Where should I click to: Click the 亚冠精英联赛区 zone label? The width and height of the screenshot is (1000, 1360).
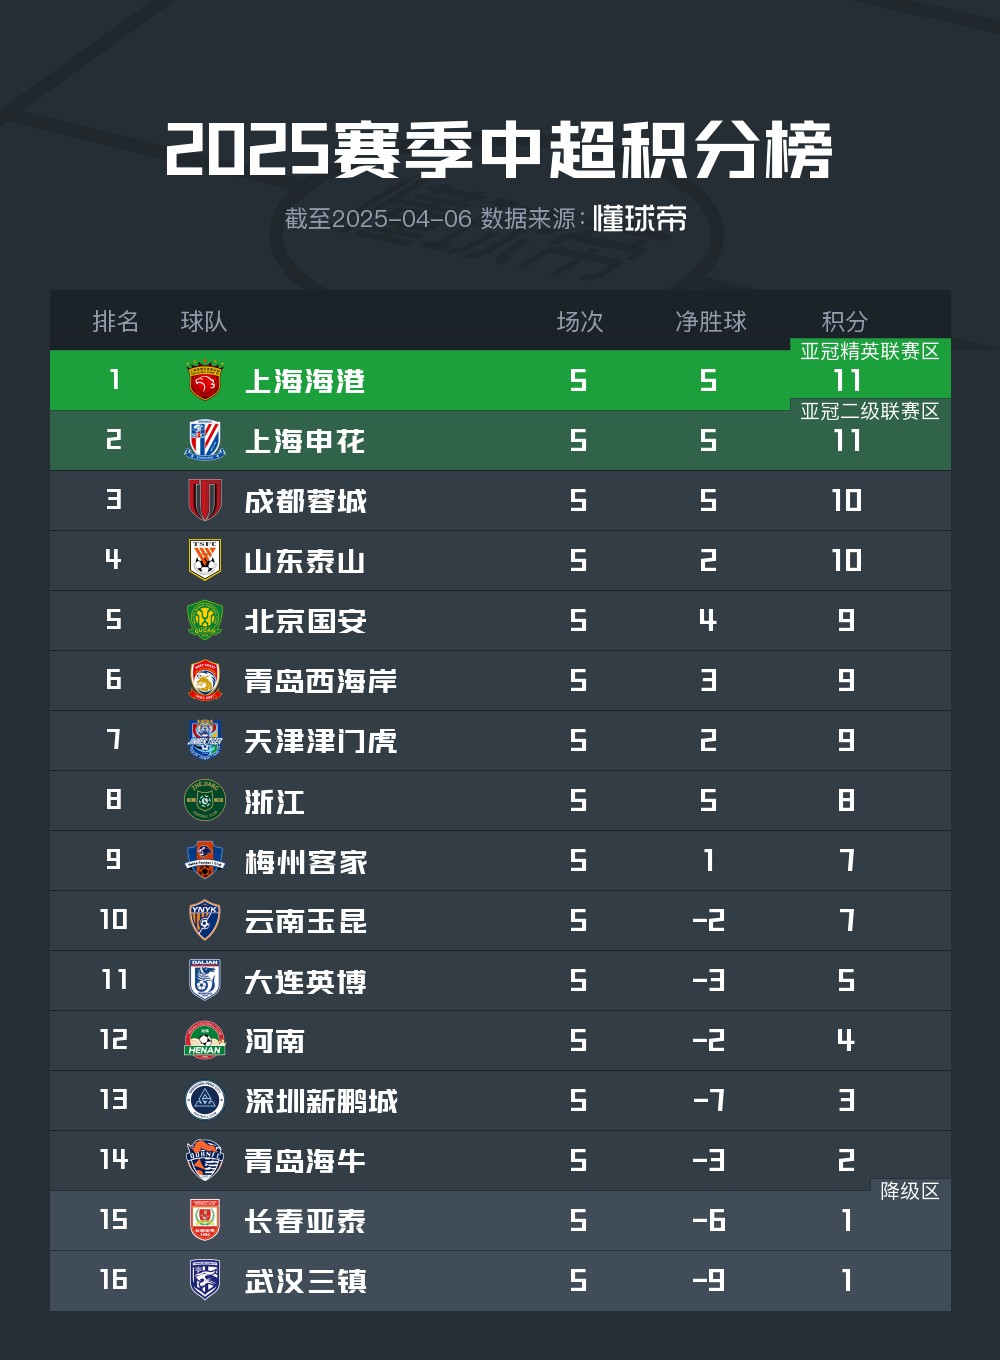click(870, 351)
